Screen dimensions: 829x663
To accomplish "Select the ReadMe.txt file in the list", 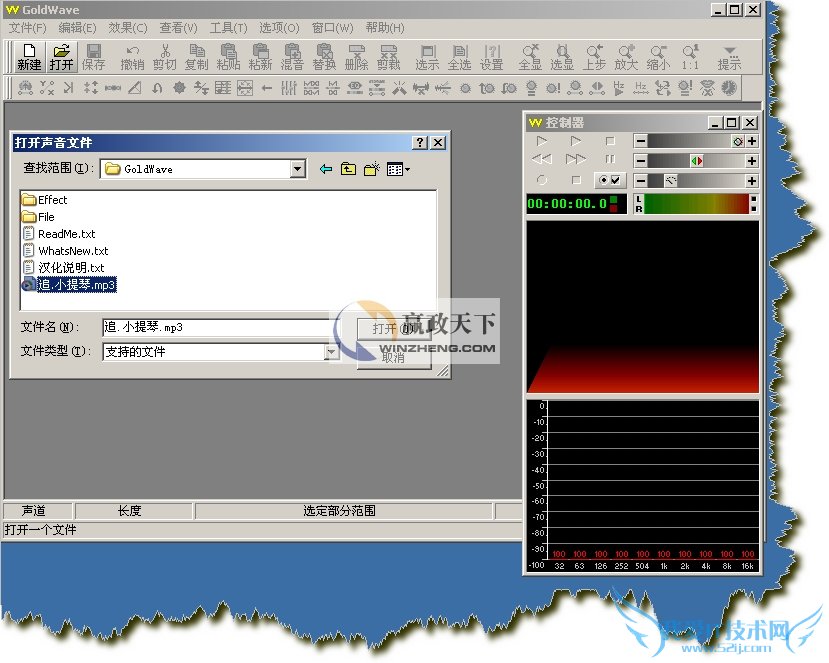I will 66,234.
